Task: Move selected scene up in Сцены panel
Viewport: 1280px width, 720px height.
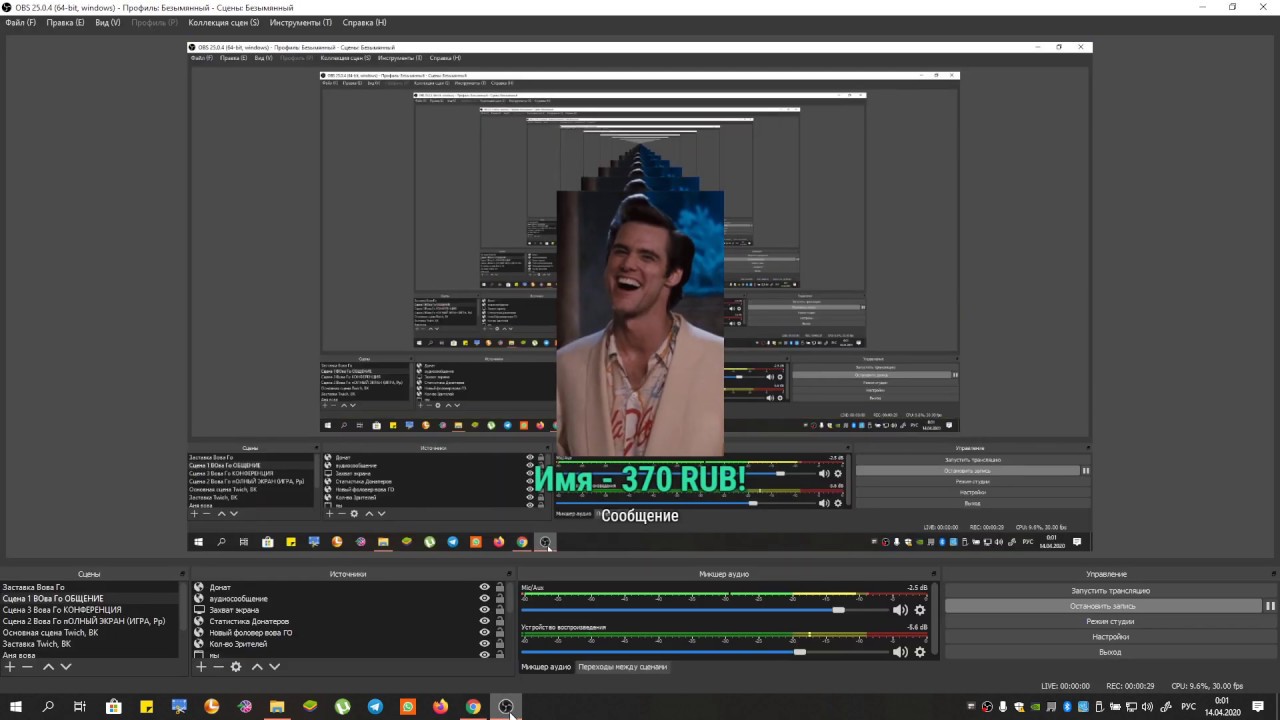Action: pyautogui.click(x=48, y=667)
